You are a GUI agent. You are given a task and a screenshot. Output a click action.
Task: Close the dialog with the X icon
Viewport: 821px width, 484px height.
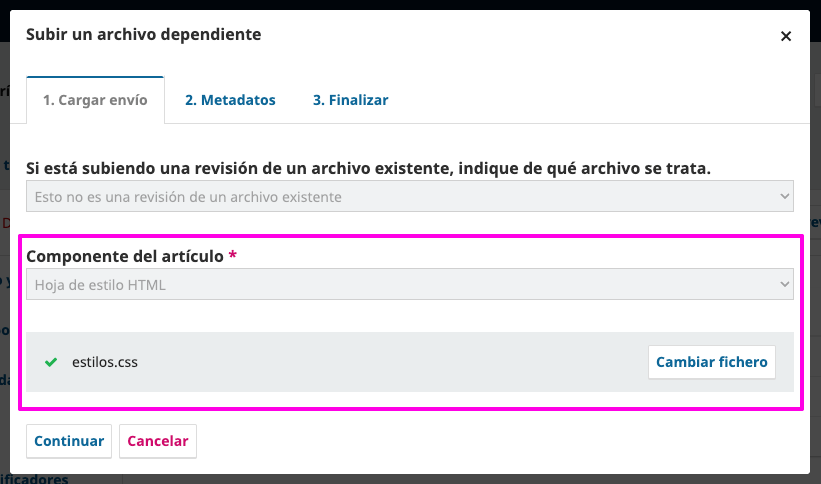786,36
